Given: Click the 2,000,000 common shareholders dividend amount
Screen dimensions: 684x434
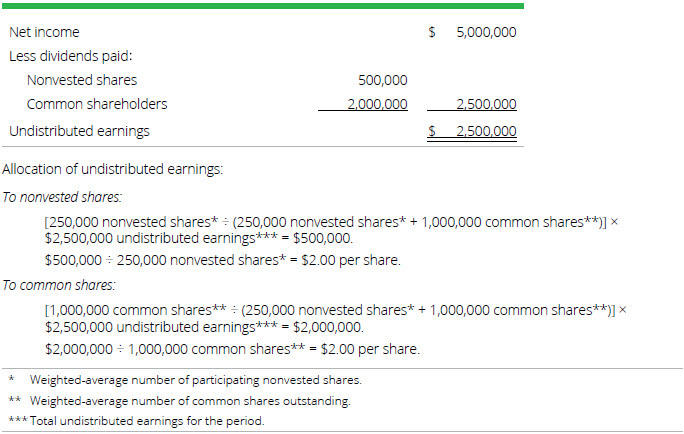Looking at the screenshot, I should coord(377,104).
